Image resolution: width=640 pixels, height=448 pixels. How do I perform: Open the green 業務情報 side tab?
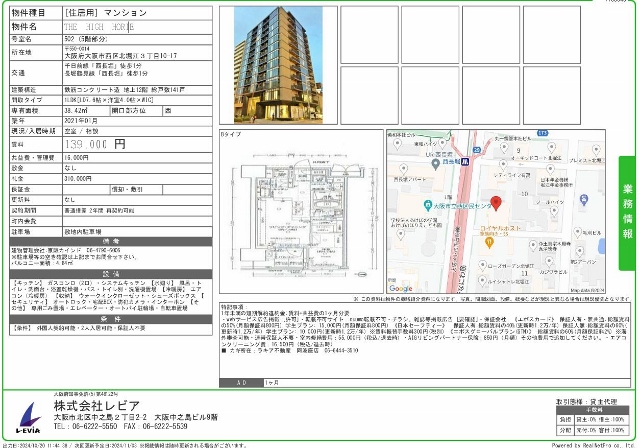[627, 213]
